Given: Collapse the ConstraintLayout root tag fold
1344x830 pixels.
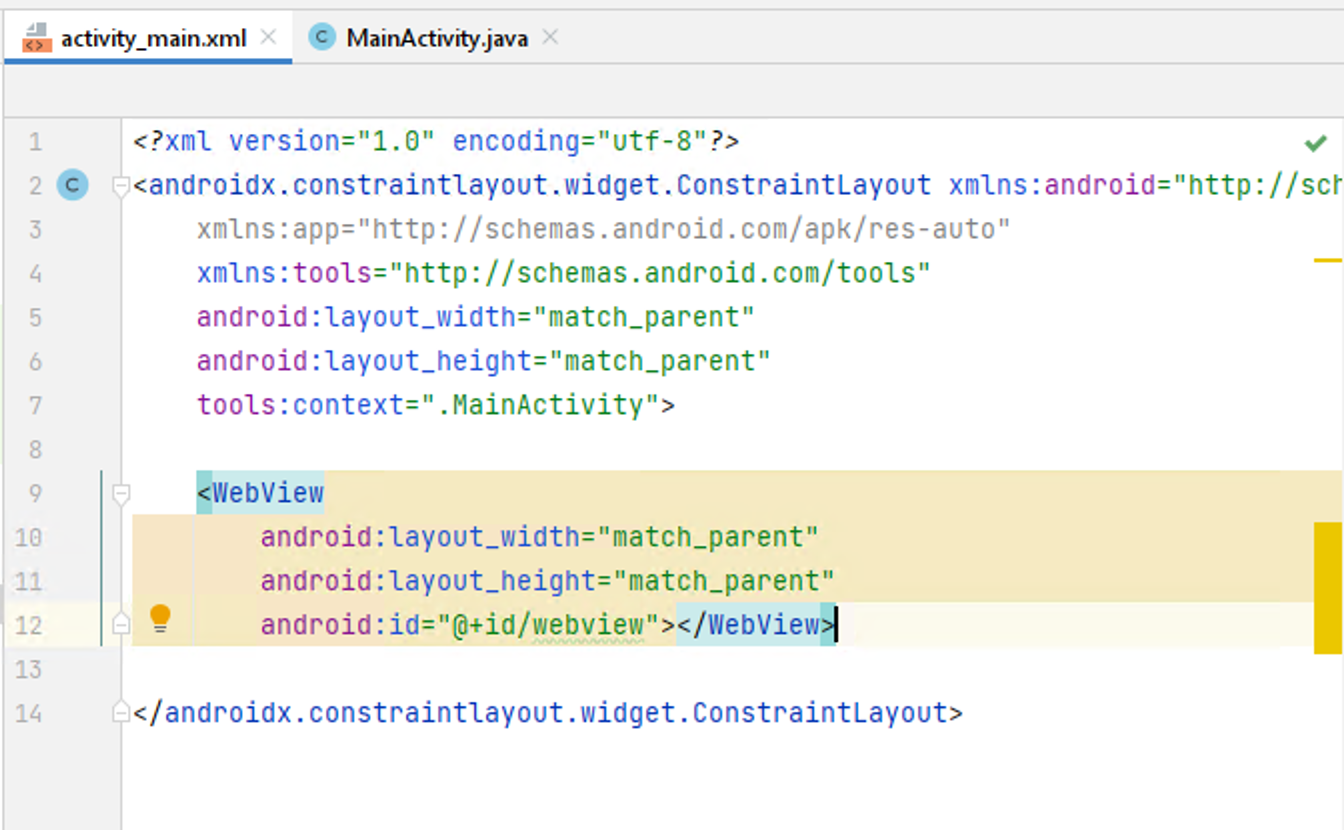Looking at the screenshot, I should click(121, 186).
